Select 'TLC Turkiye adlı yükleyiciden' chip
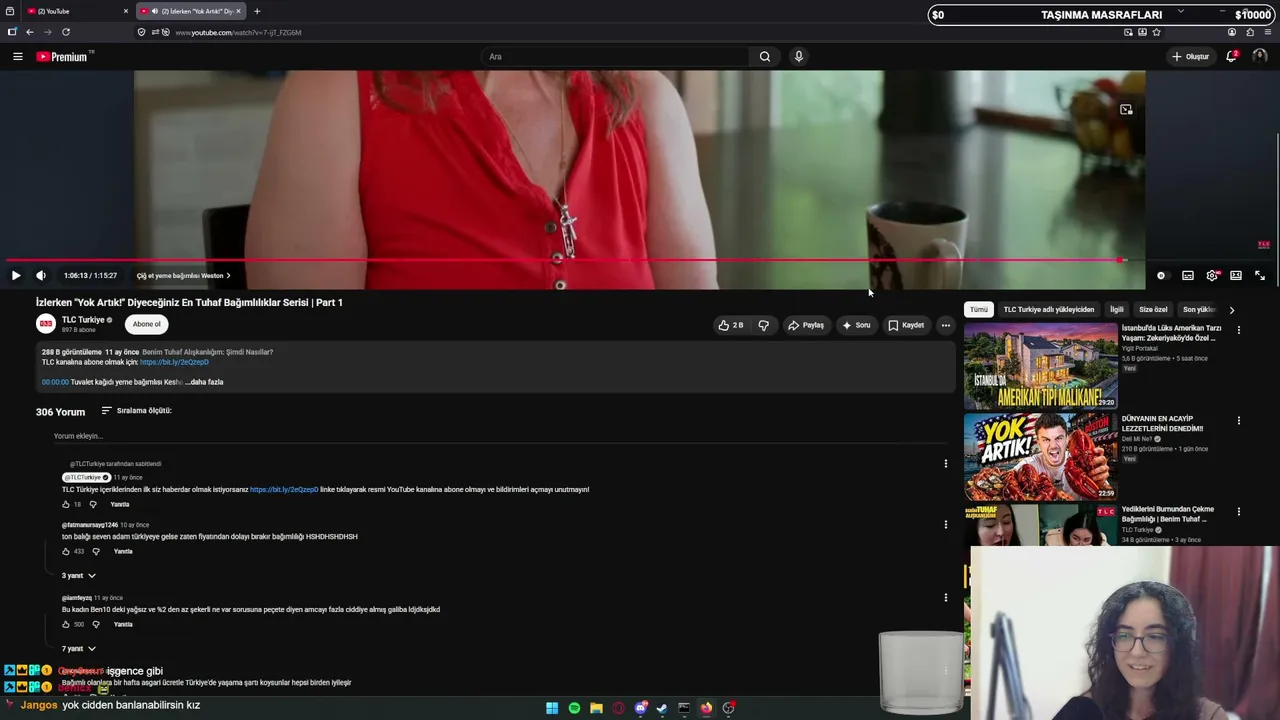The image size is (1280, 720). [1049, 310]
